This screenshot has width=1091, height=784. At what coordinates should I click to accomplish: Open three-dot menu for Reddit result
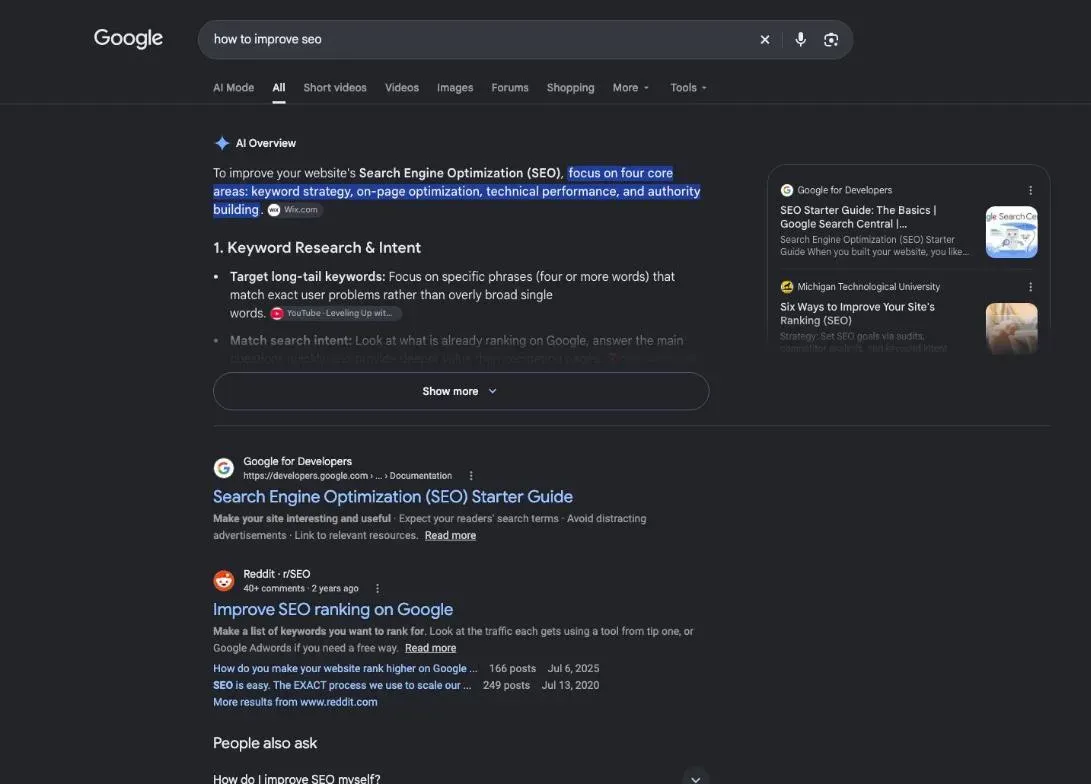tap(378, 589)
